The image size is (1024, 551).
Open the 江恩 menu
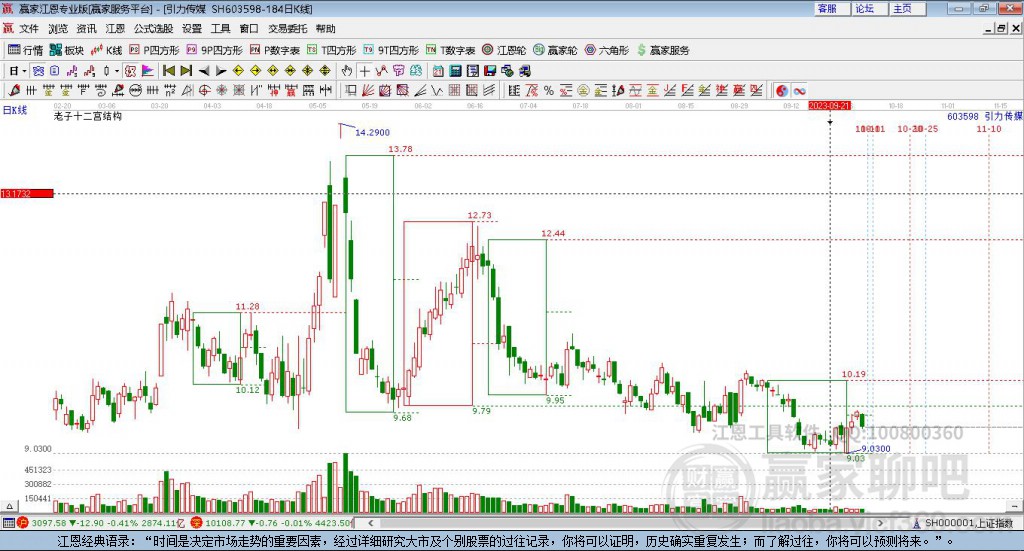tap(115, 29)
